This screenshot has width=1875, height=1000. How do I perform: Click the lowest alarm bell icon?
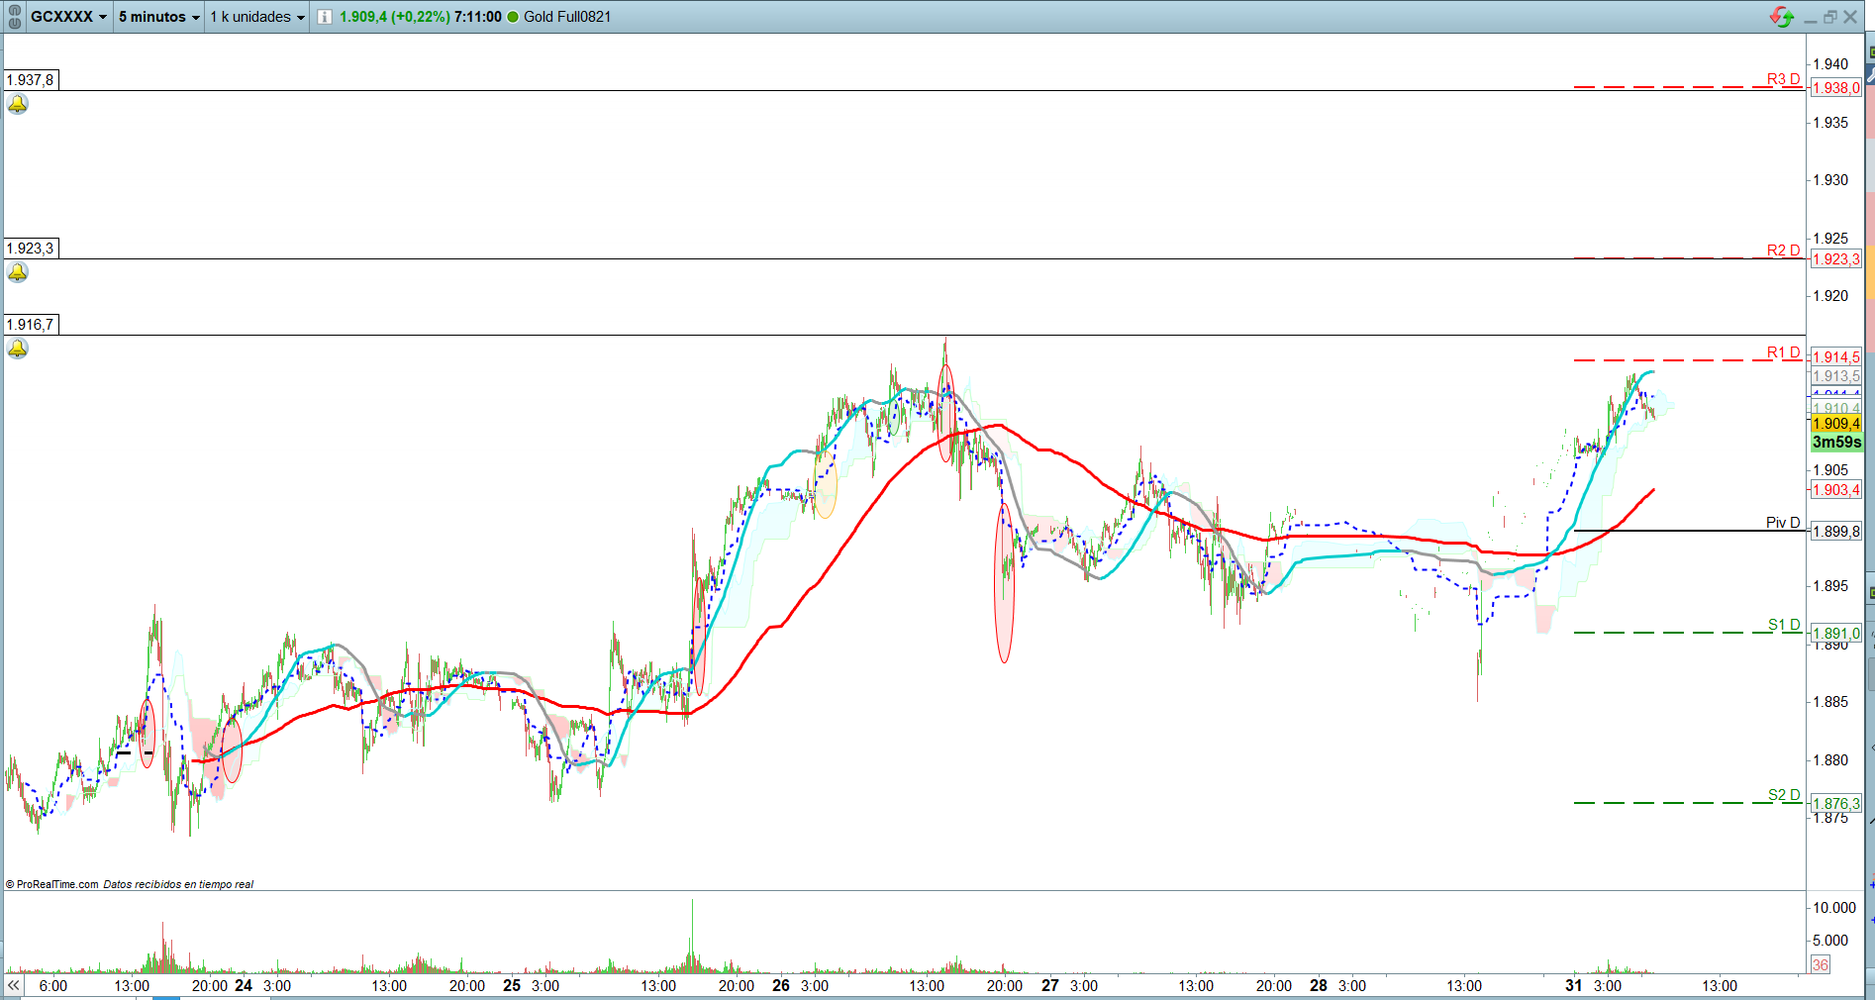click(x=17, y=347)
